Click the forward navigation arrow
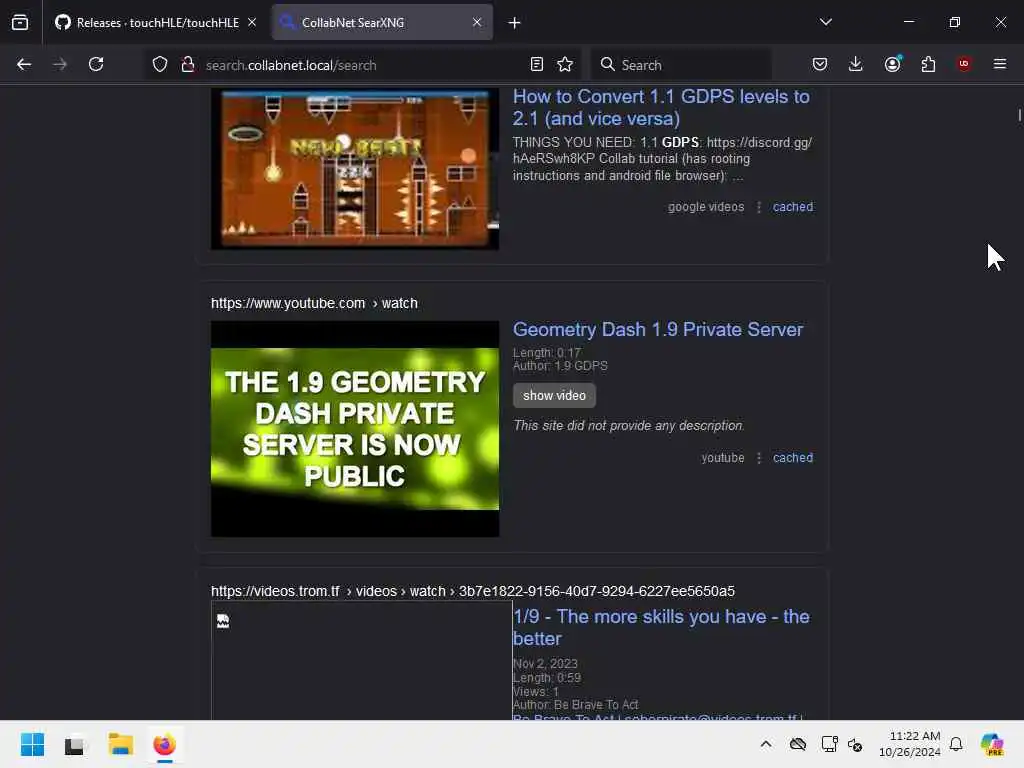 click(x=60, y=65)
